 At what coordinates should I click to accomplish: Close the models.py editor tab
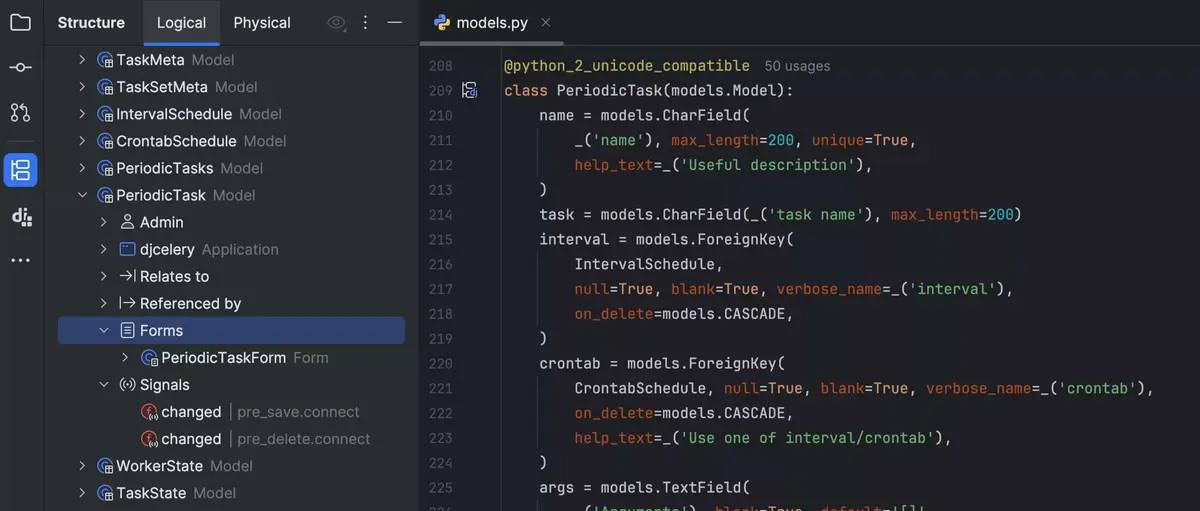click(x=545, y=23)
